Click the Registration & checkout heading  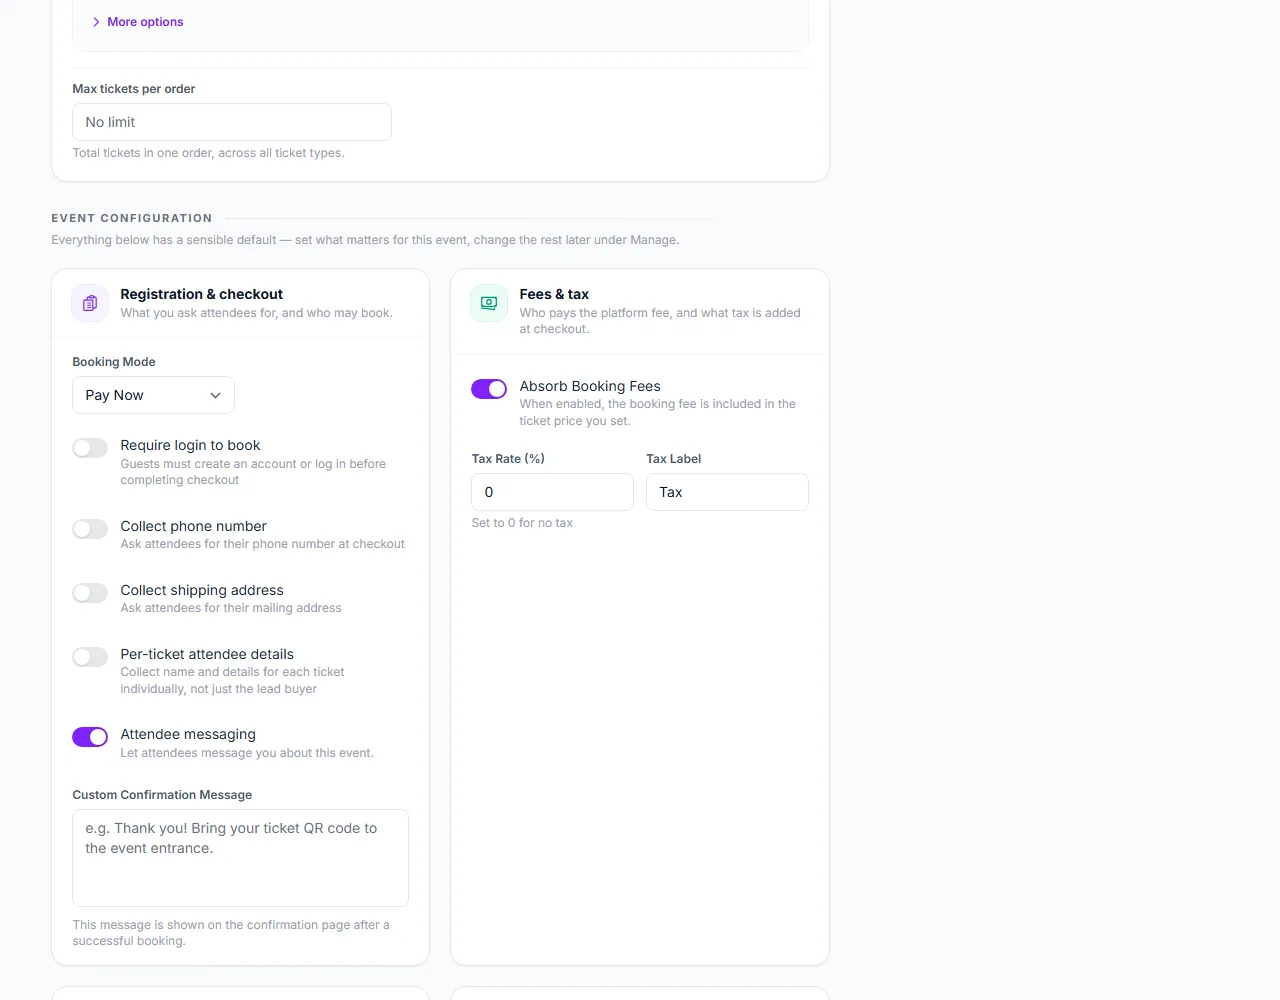pos(201,294)
